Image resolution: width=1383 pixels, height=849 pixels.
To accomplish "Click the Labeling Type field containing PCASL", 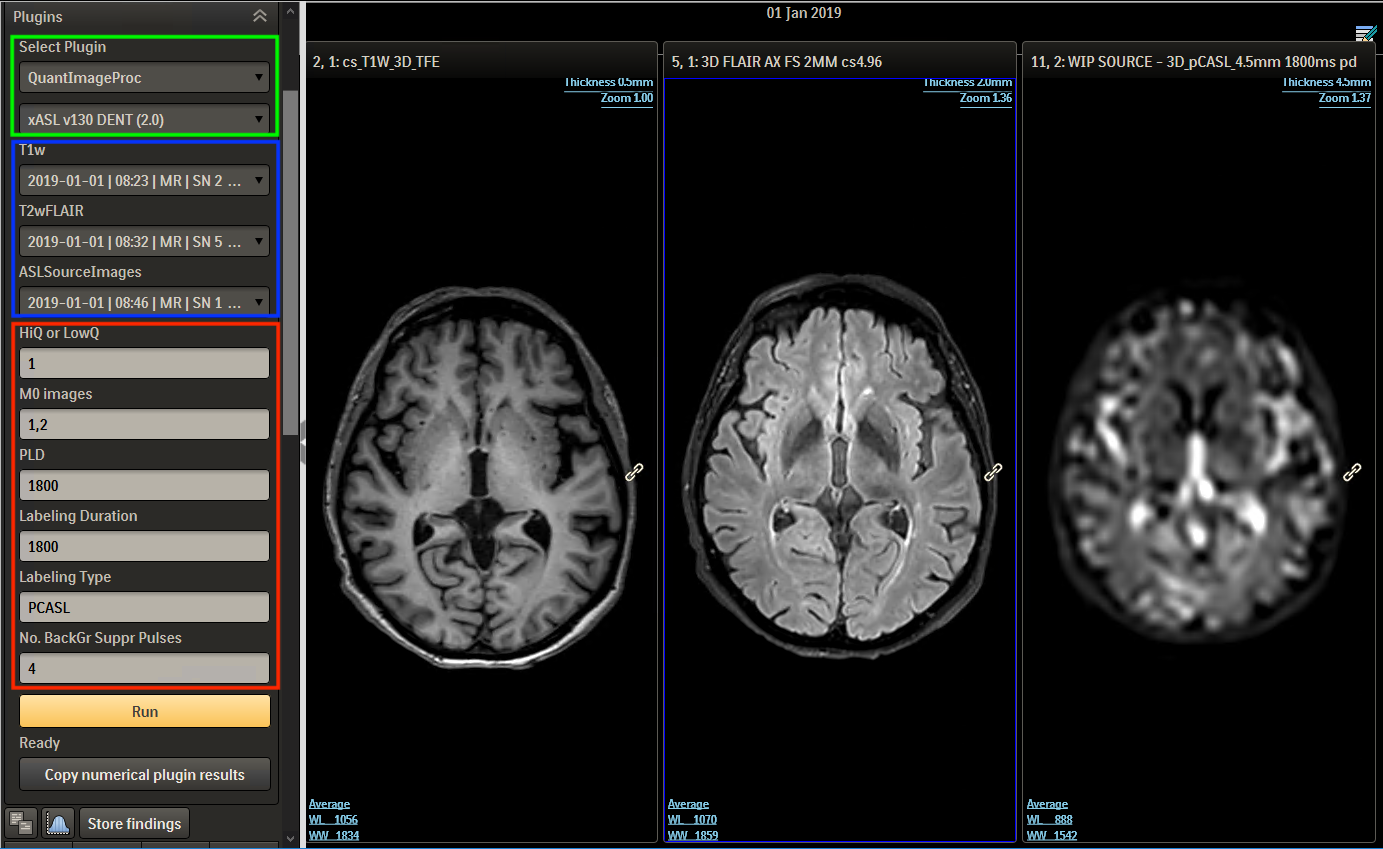I will [144, 607].
